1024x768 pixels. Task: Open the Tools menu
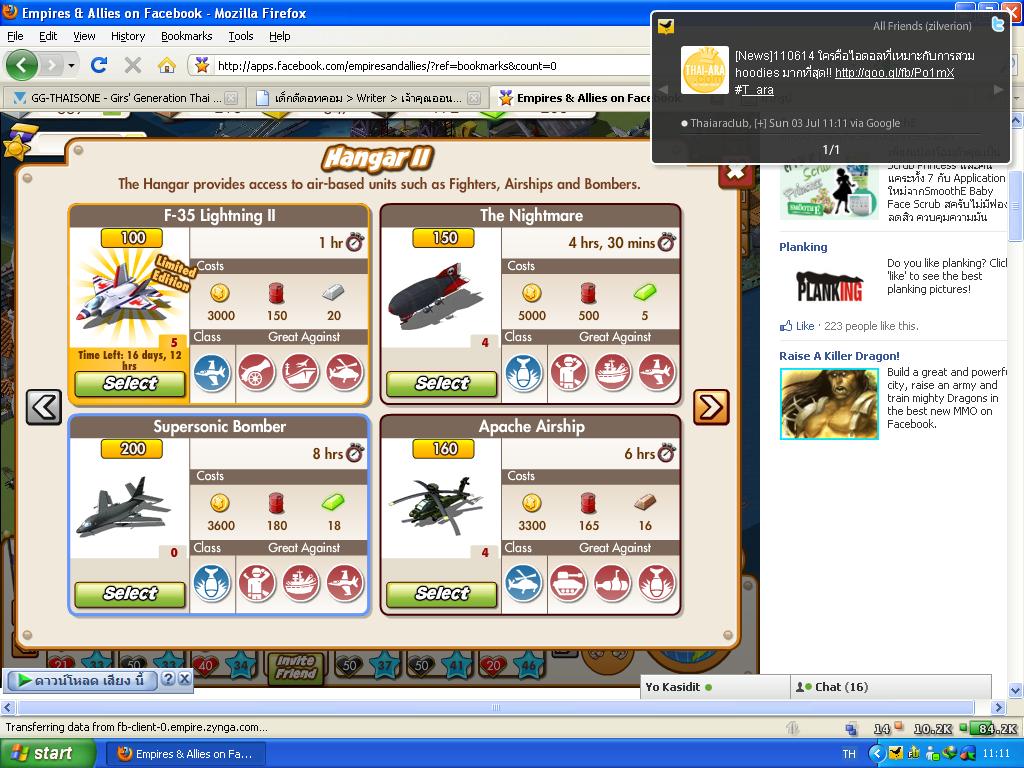(241, 36)
